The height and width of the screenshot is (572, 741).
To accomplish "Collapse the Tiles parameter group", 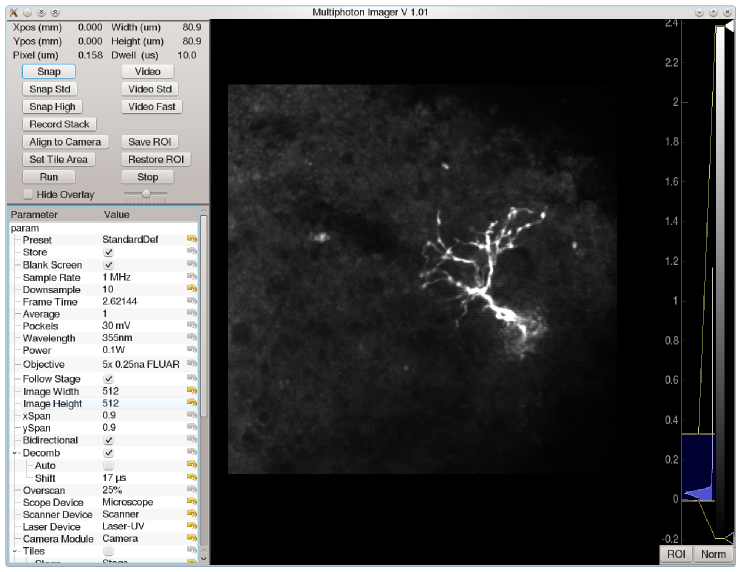I will 15,551.
